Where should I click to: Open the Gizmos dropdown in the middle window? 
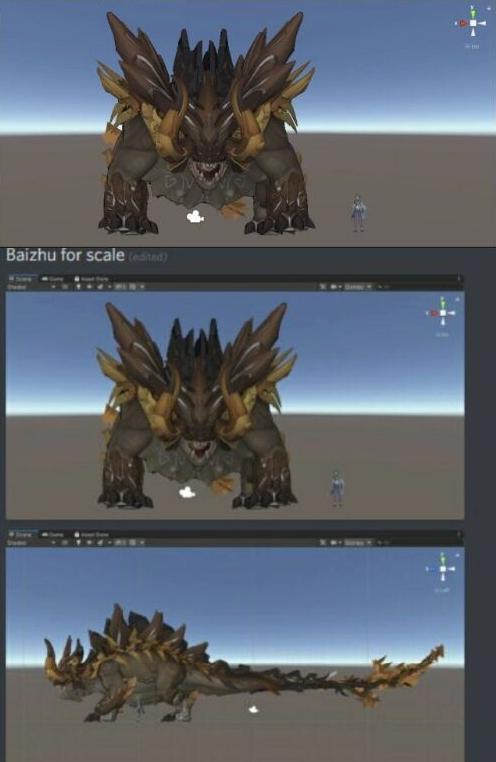click(x=358, y=287)
